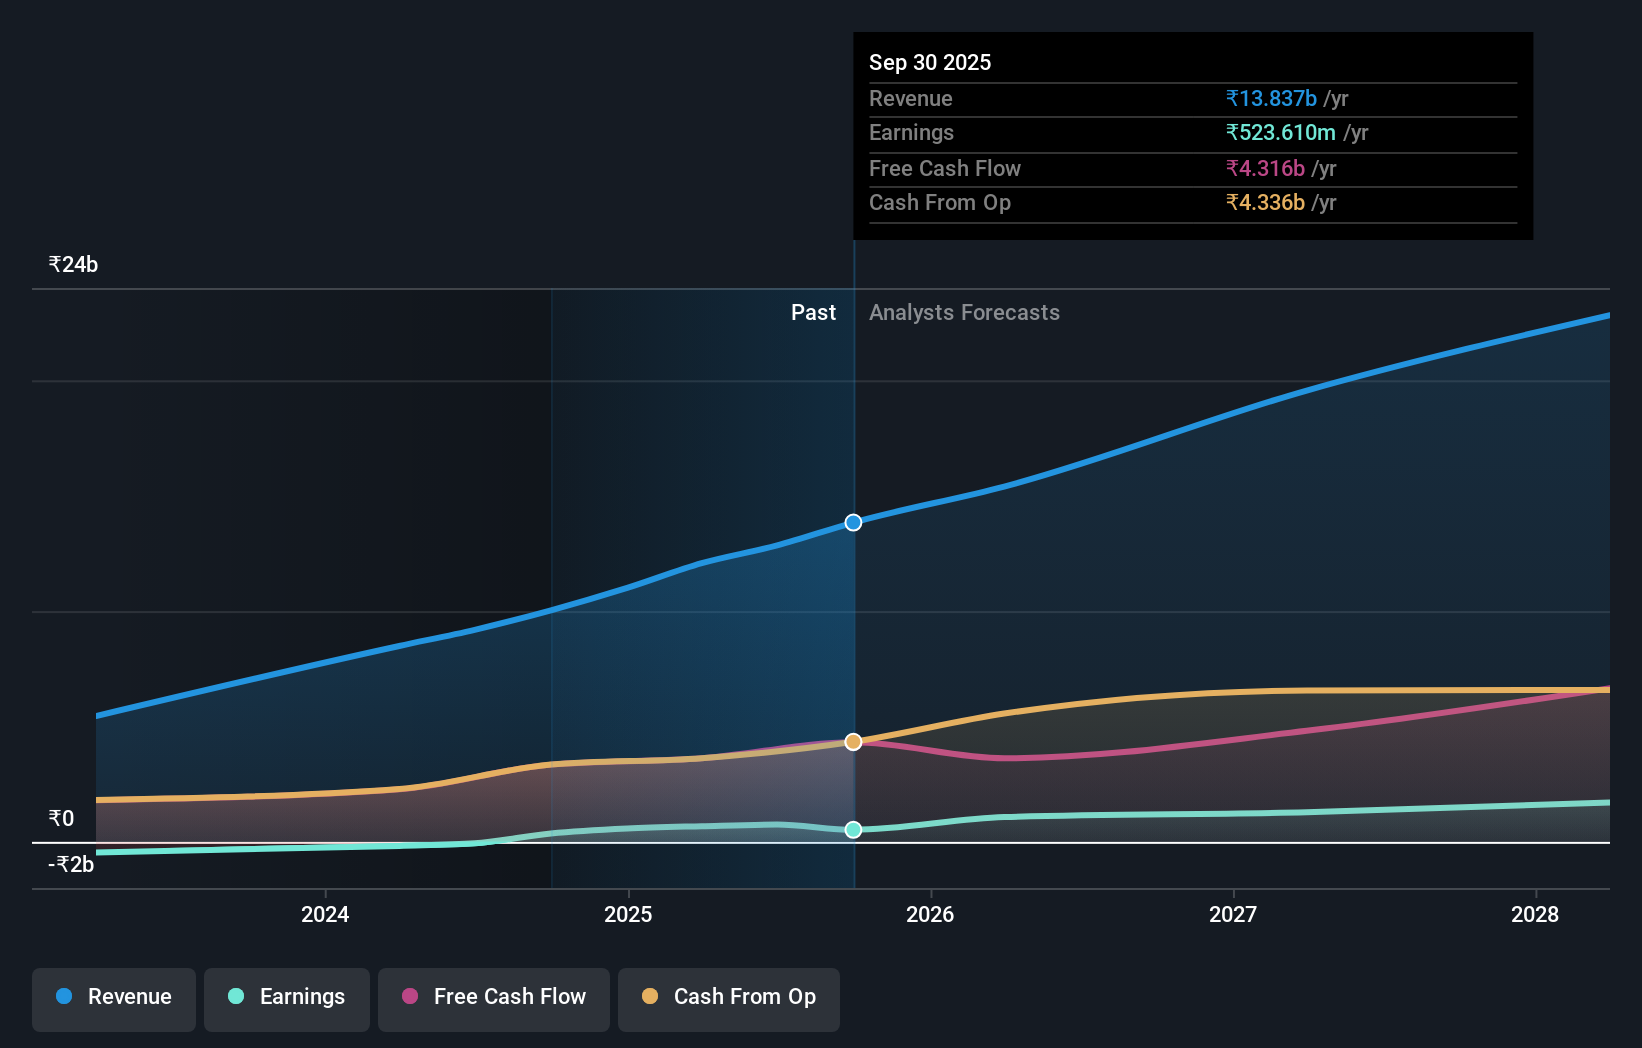Image resolution: width=1642 pixels, height=1048 pixels.
Task: Toggle the Revenue series visibility
Action: pos(113,999)
